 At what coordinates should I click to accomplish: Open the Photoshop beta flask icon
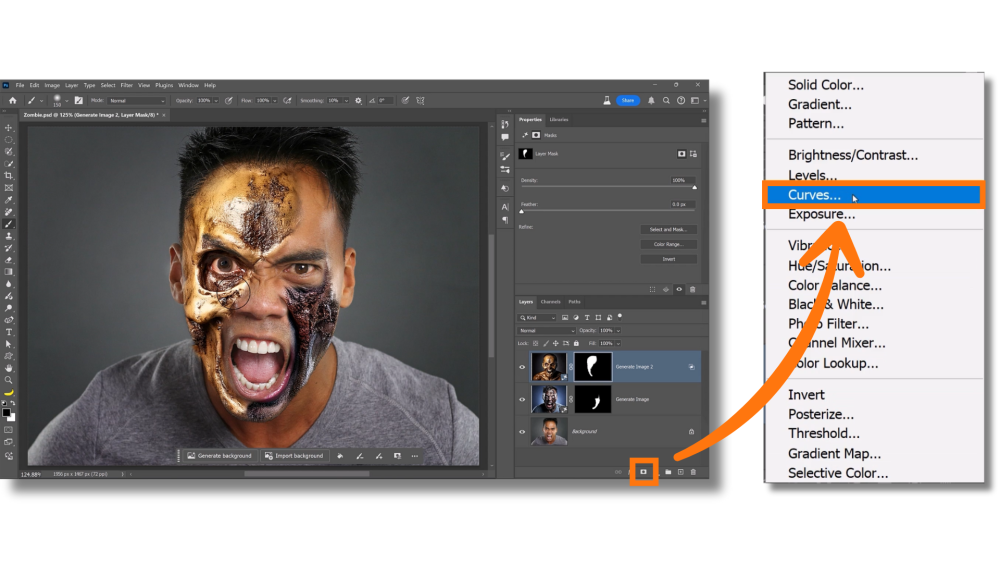[x=607, y=100]
